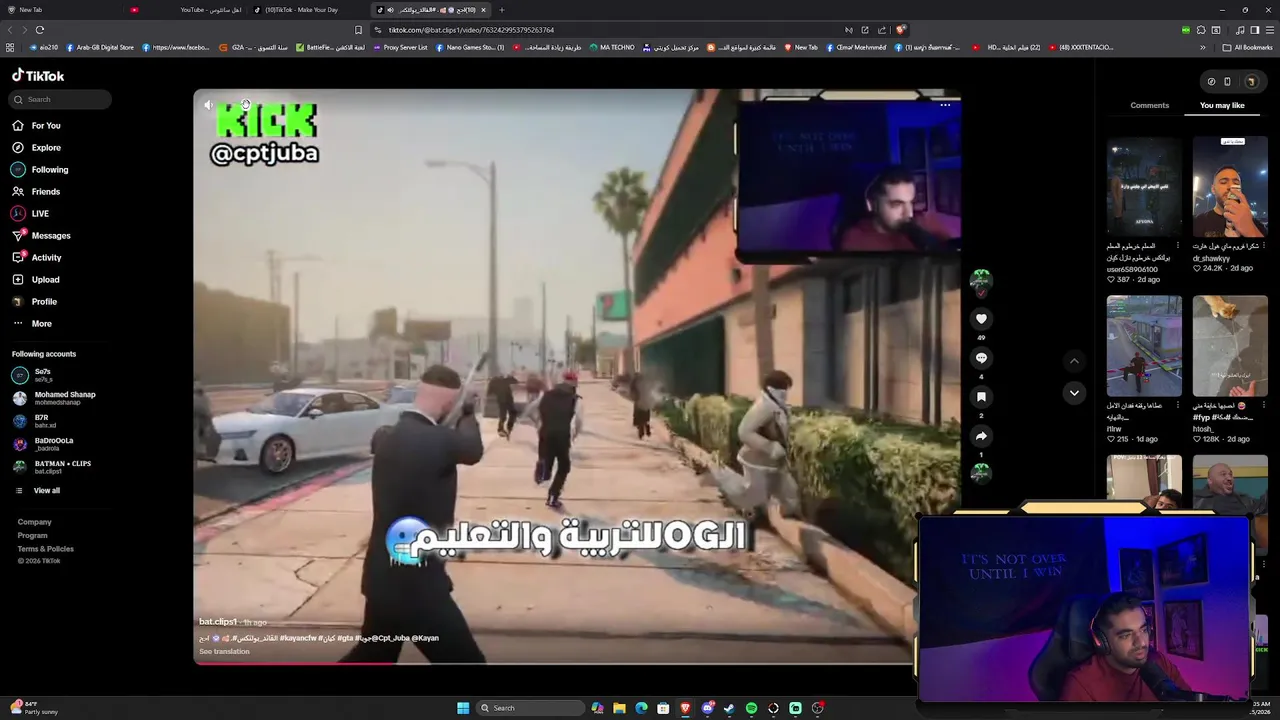Screen dimensions: 1280x720
Task: Open the Messages inbox
Action: (x=41, y=236)
